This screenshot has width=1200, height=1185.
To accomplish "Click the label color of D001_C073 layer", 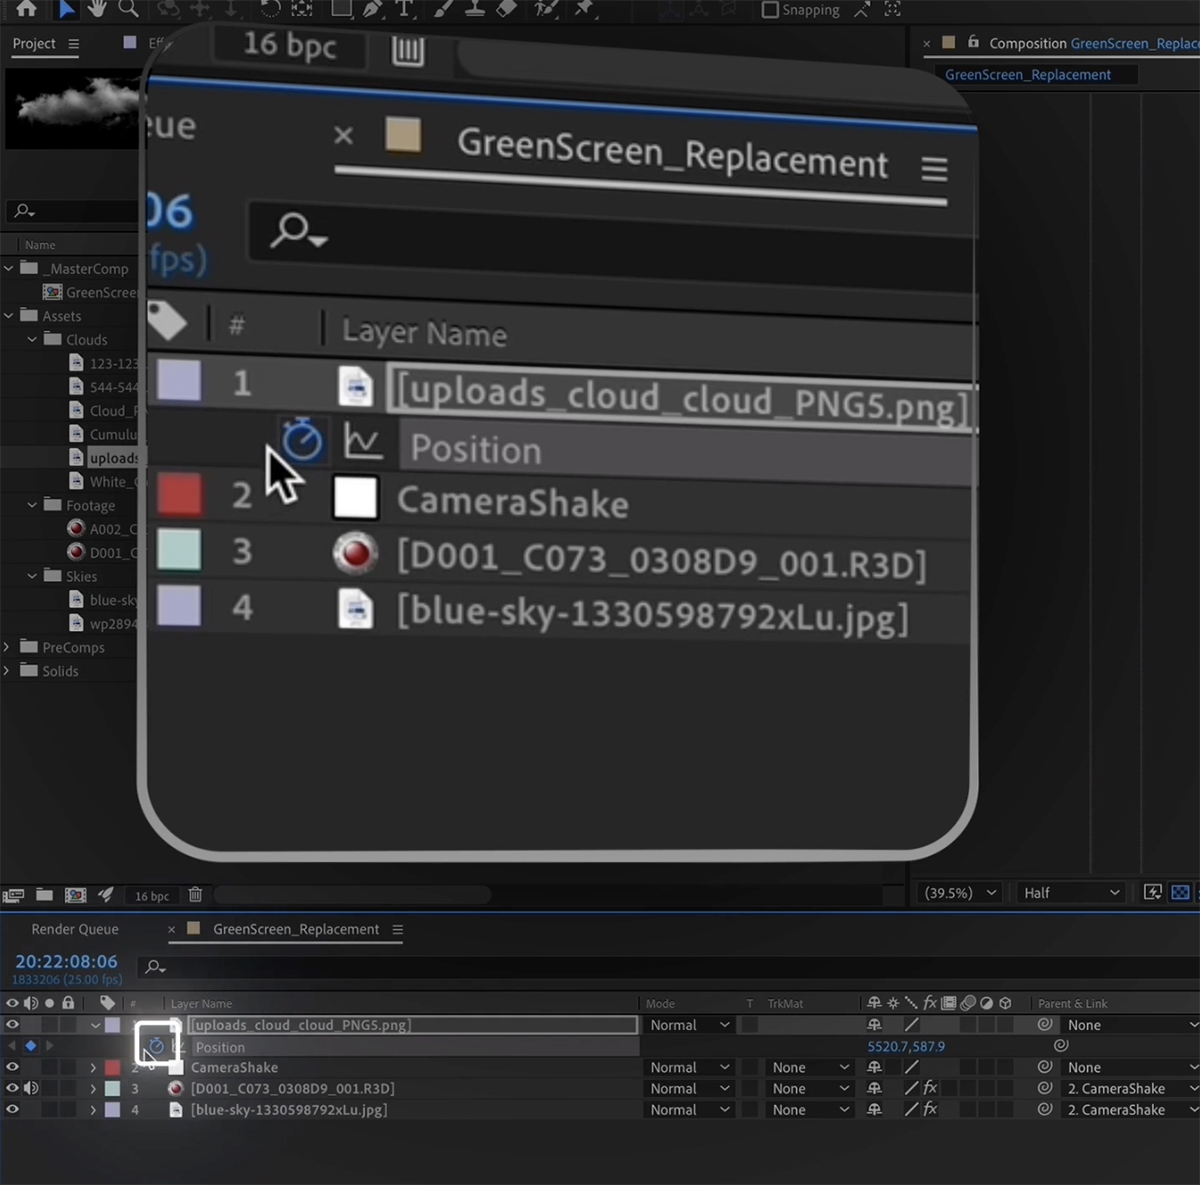I will pyautogui.click(x=113, y=1088).
